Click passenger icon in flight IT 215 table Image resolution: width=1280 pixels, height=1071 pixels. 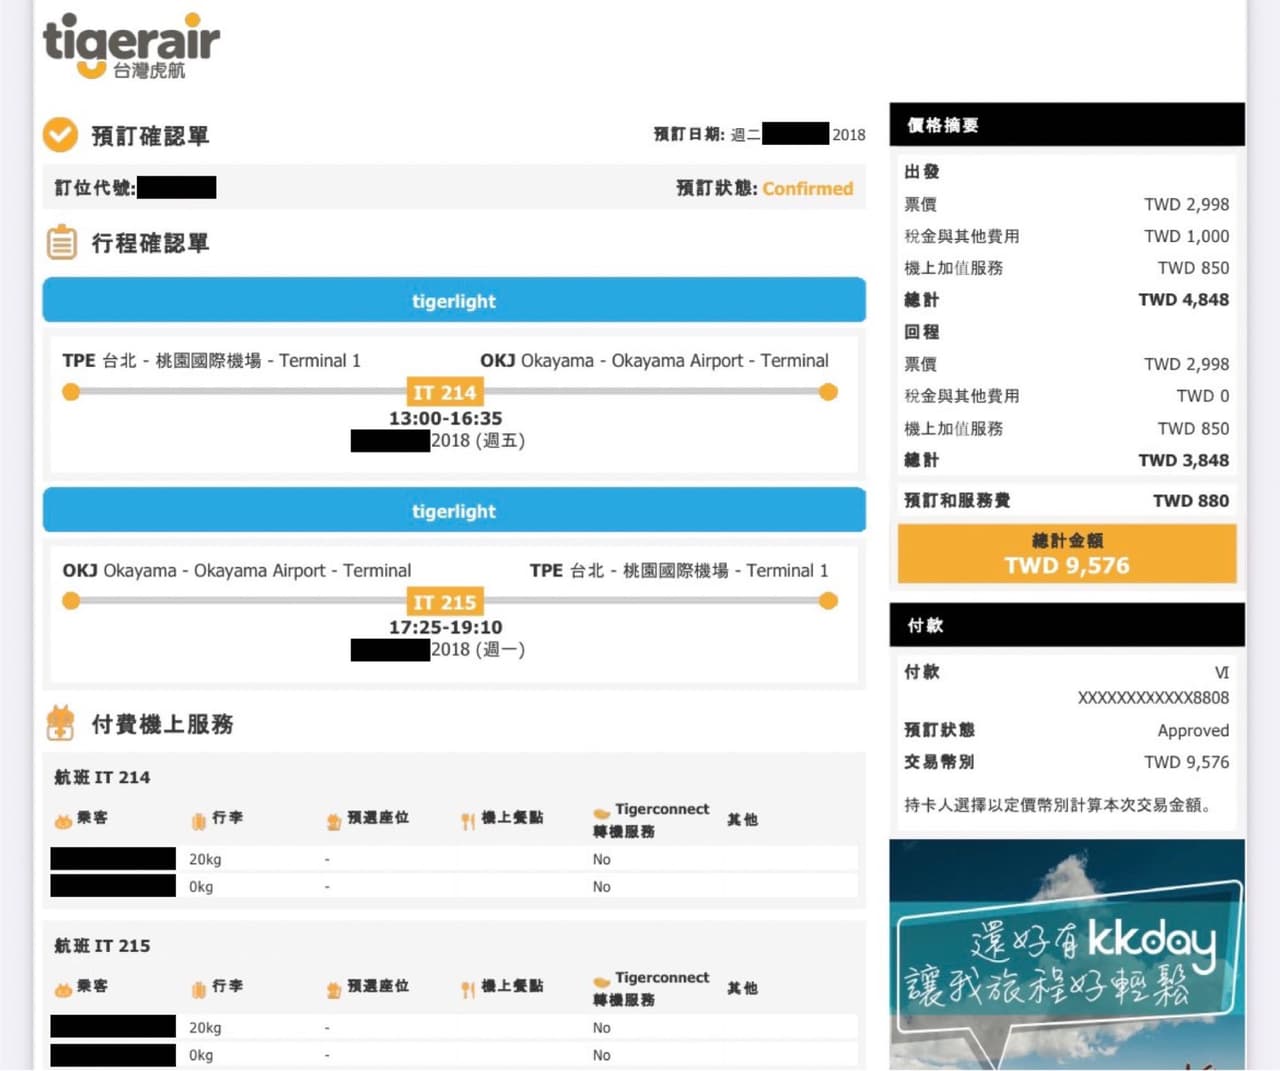pos(63,989)
